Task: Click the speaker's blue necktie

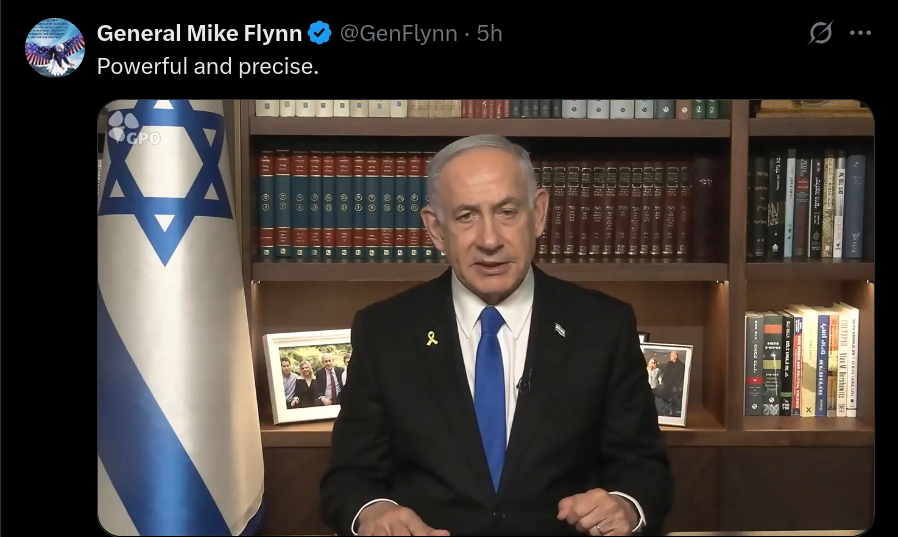Action: click(x=491, y=395)
